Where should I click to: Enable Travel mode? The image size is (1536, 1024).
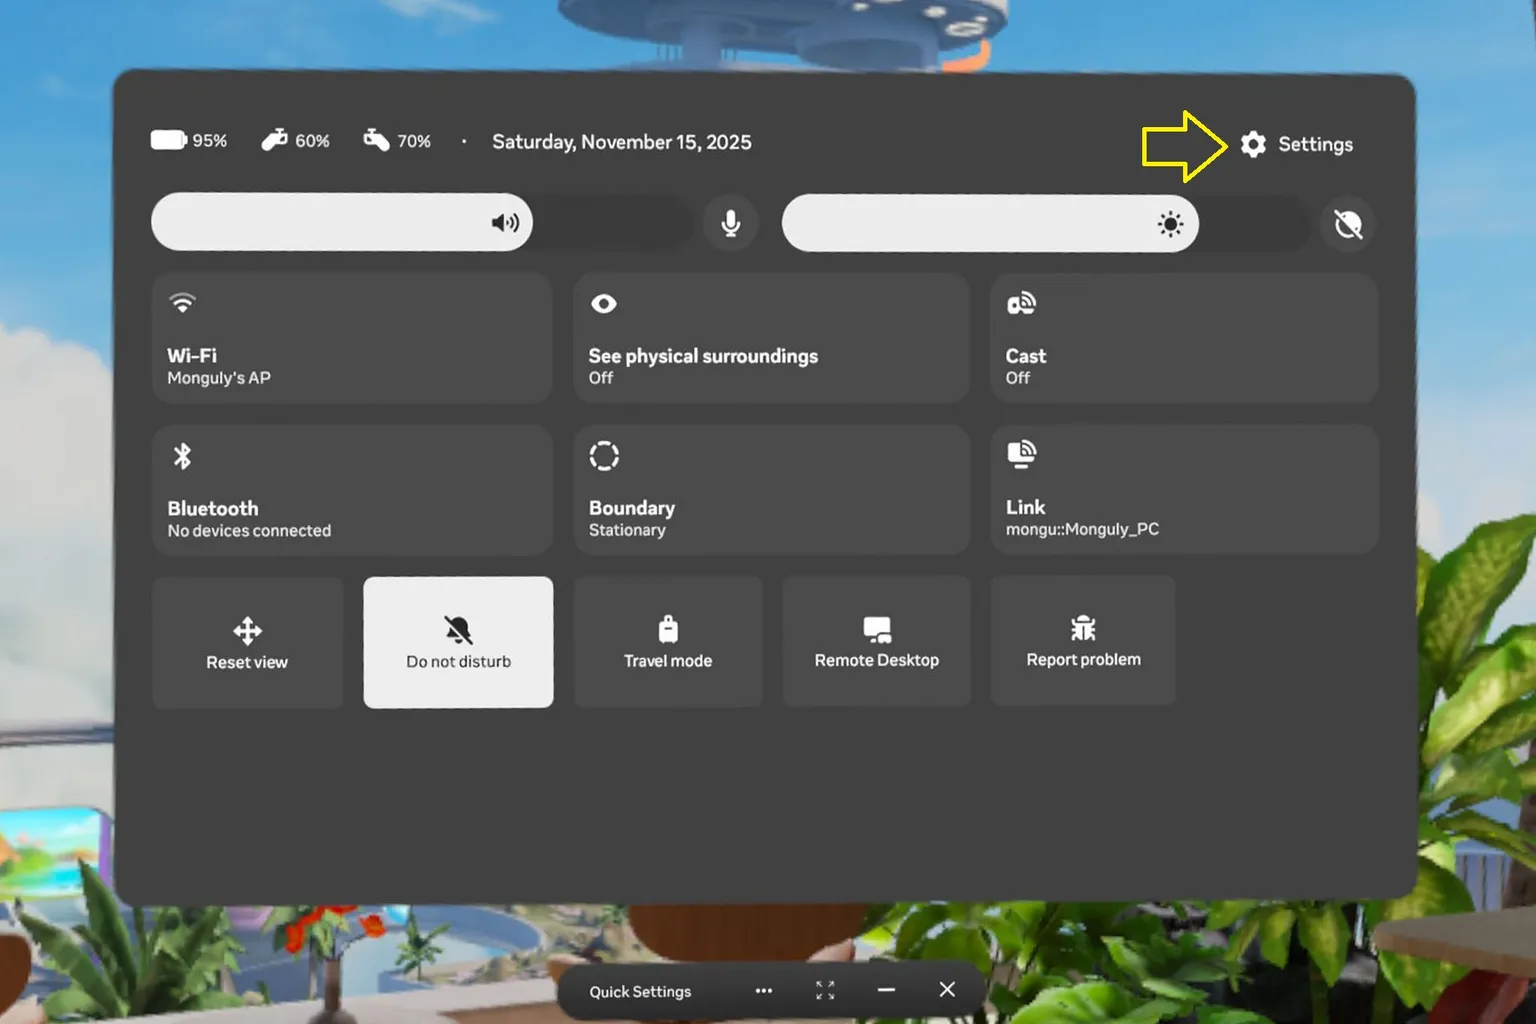point(668,642)
